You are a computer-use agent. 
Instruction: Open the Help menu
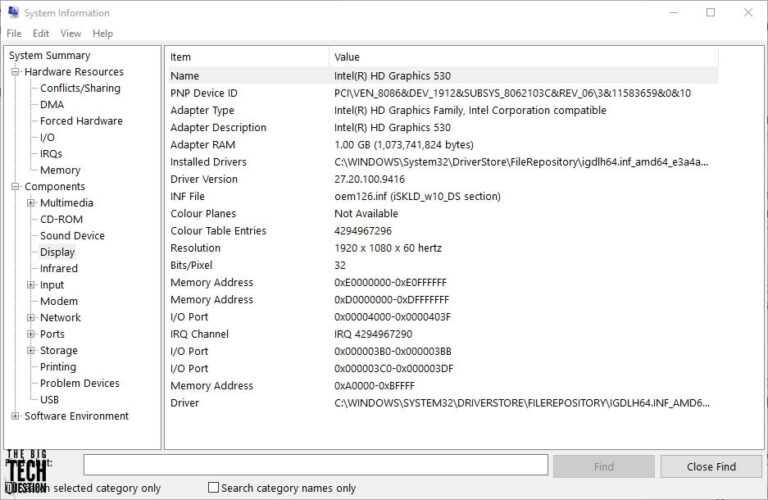(102, 33)
